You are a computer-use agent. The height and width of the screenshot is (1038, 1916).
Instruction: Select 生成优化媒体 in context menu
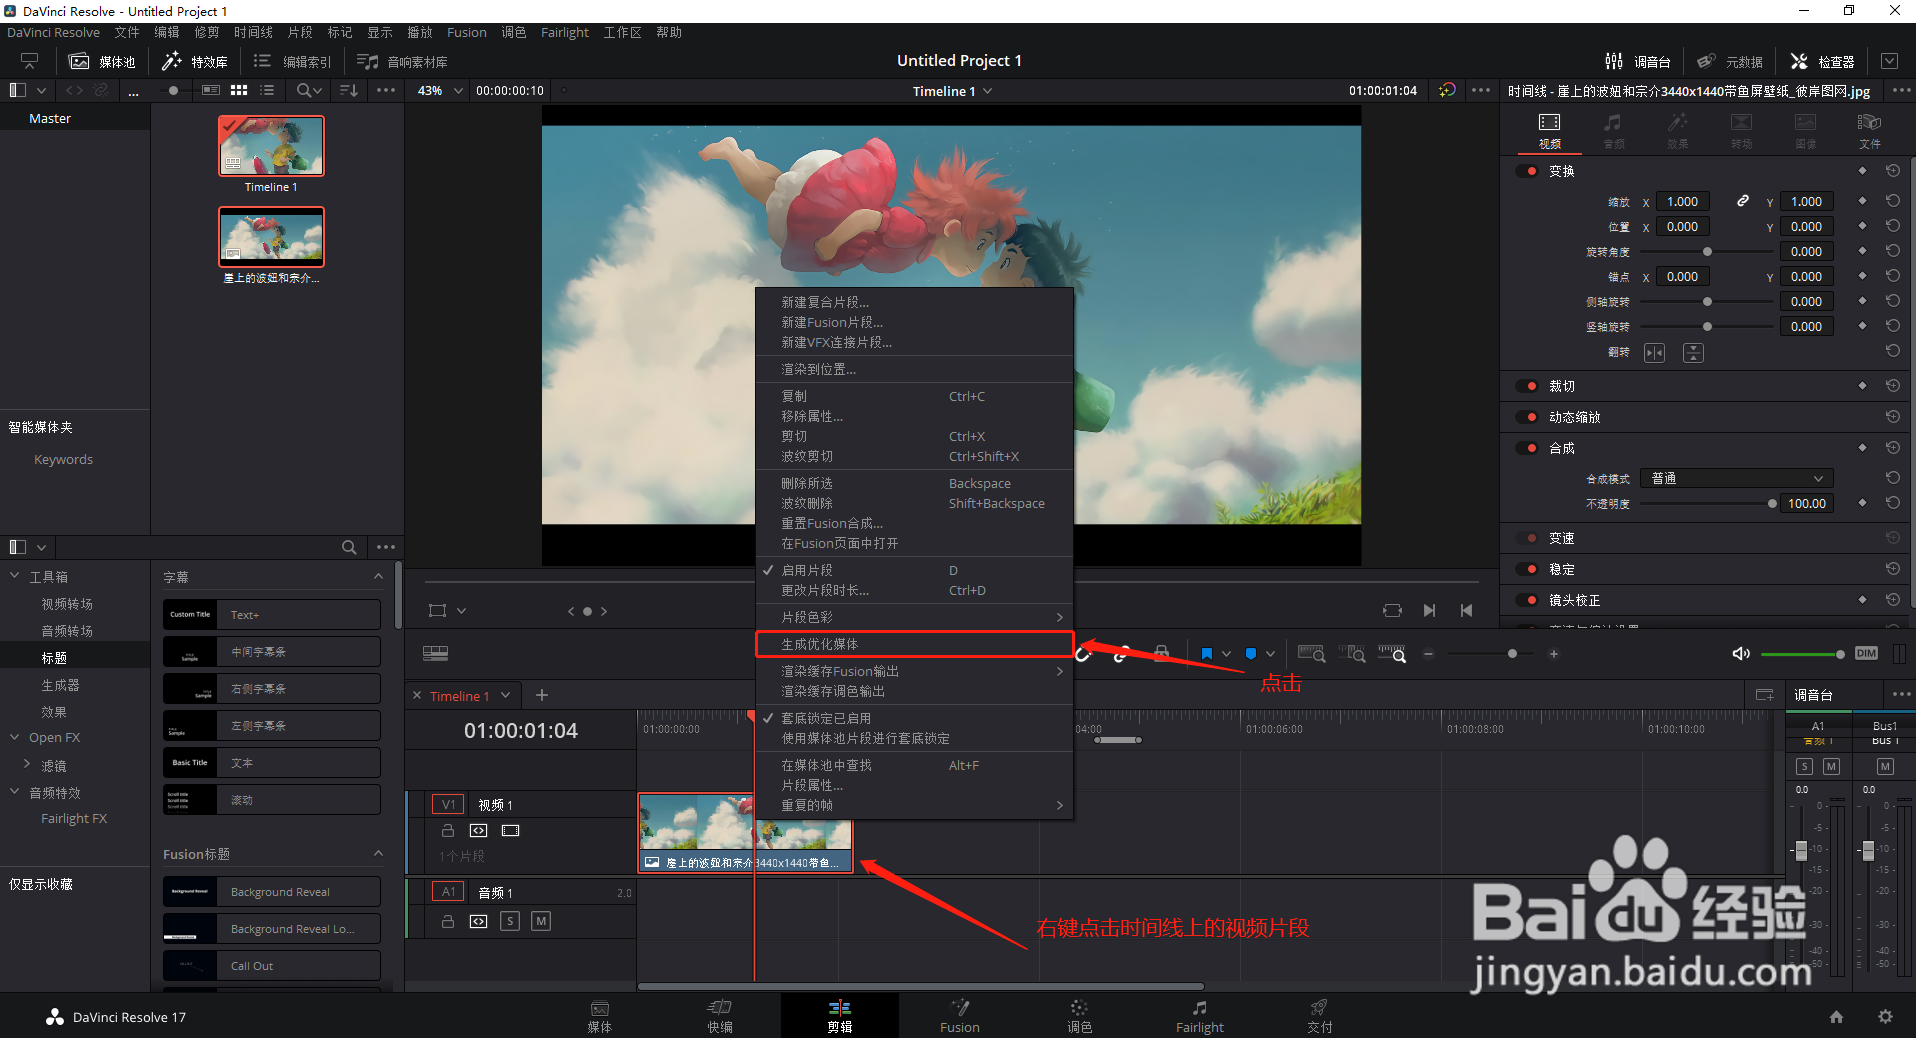coord(914,644)
